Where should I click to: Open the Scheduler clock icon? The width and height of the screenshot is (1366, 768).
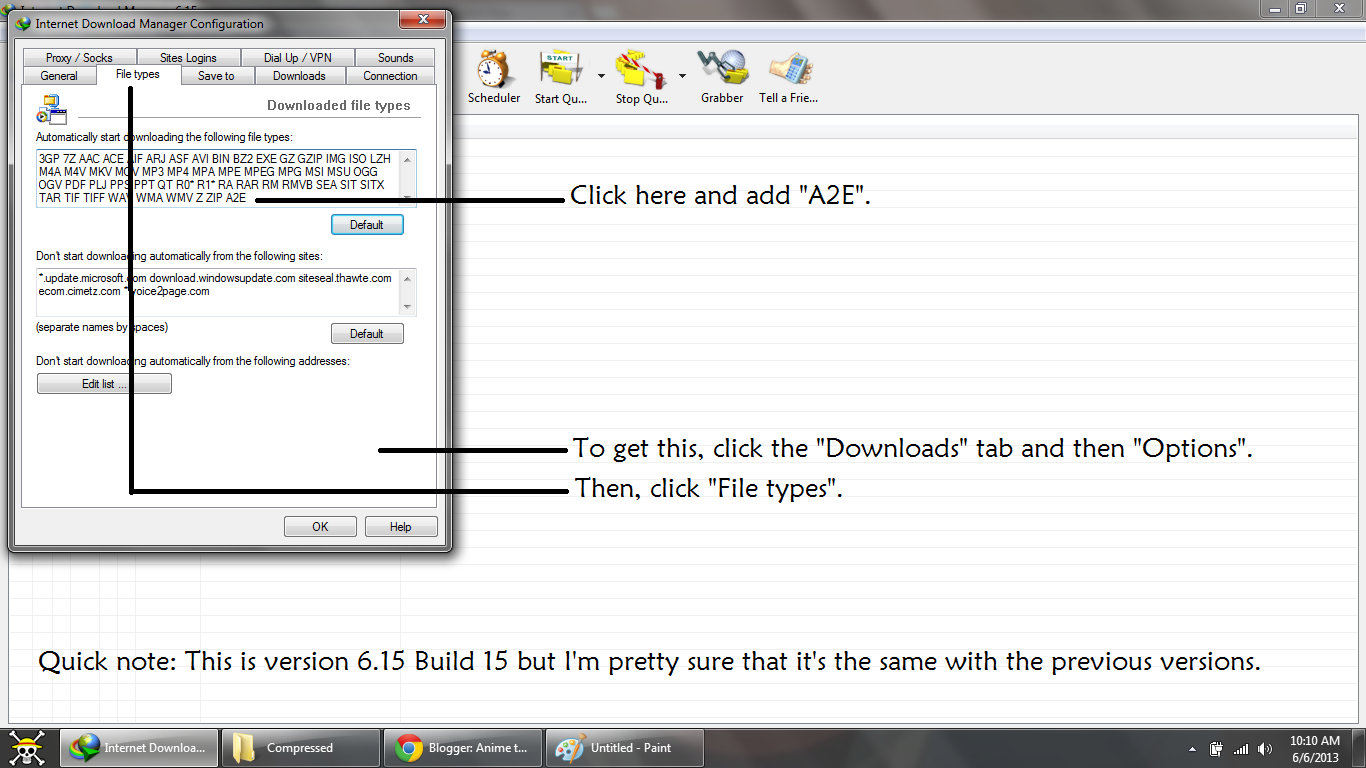click(494, 69)
